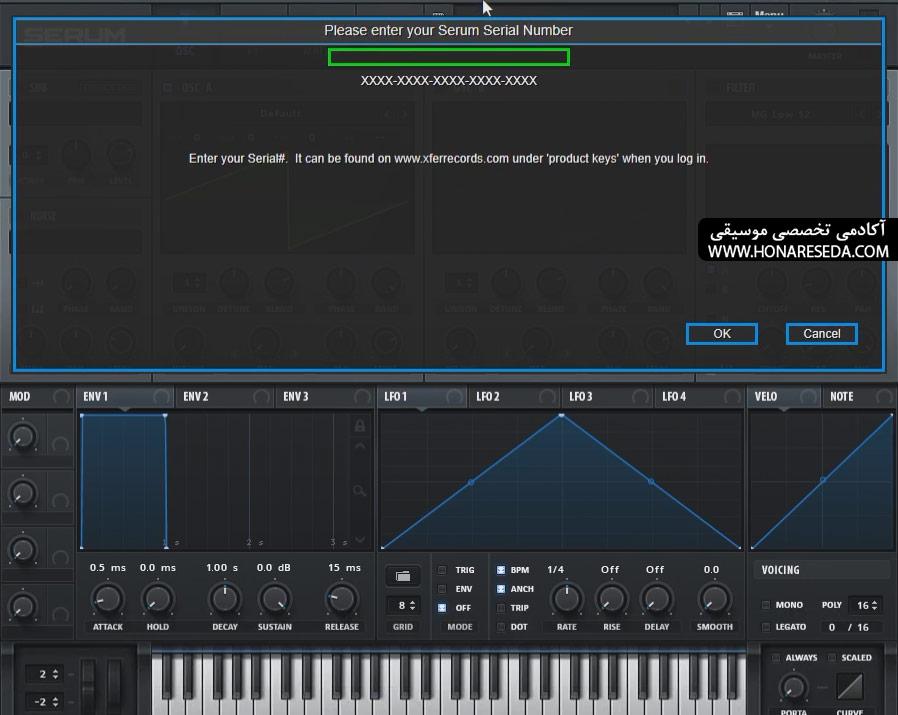The image size is (898, 715).
Task: Open the LFO shape folder icon
Action: 403,576
